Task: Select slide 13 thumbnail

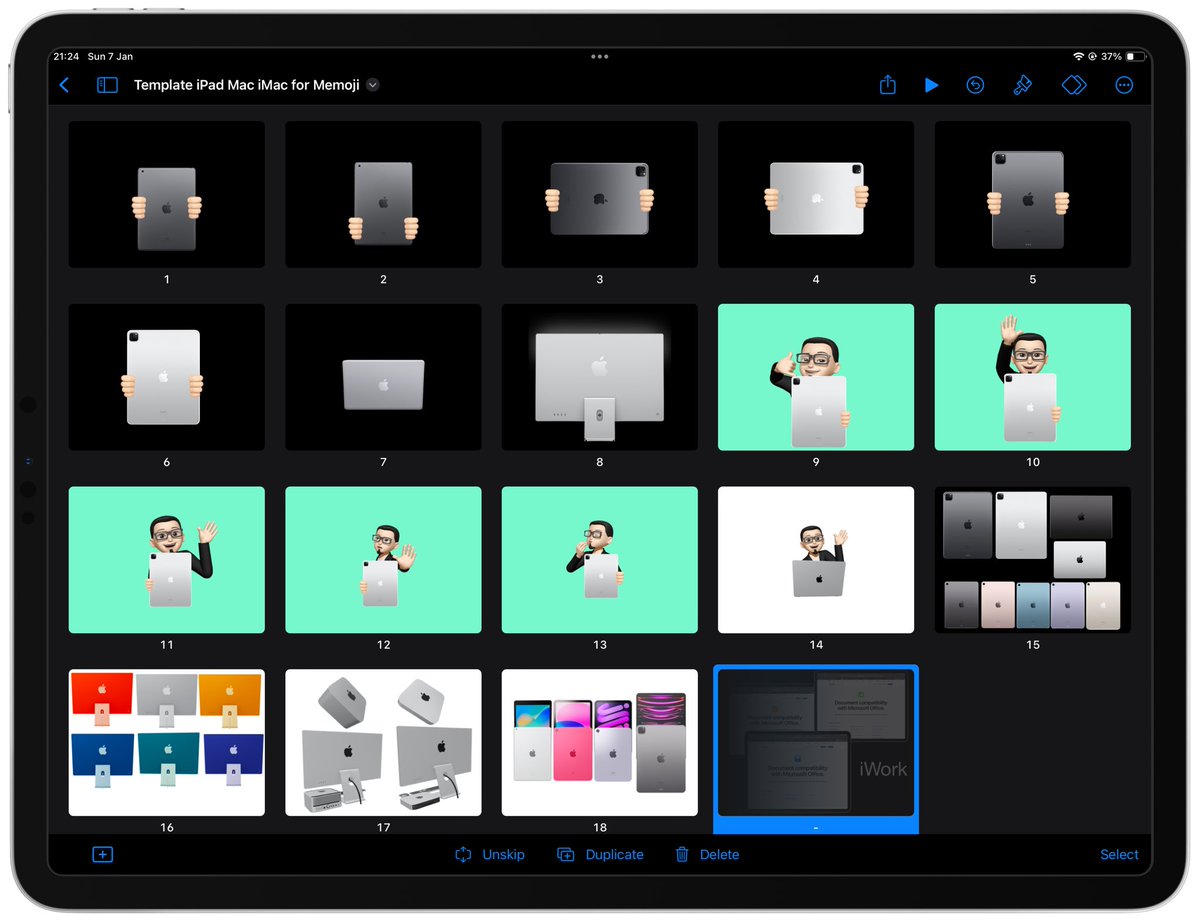Action: [x=600, y=560]
